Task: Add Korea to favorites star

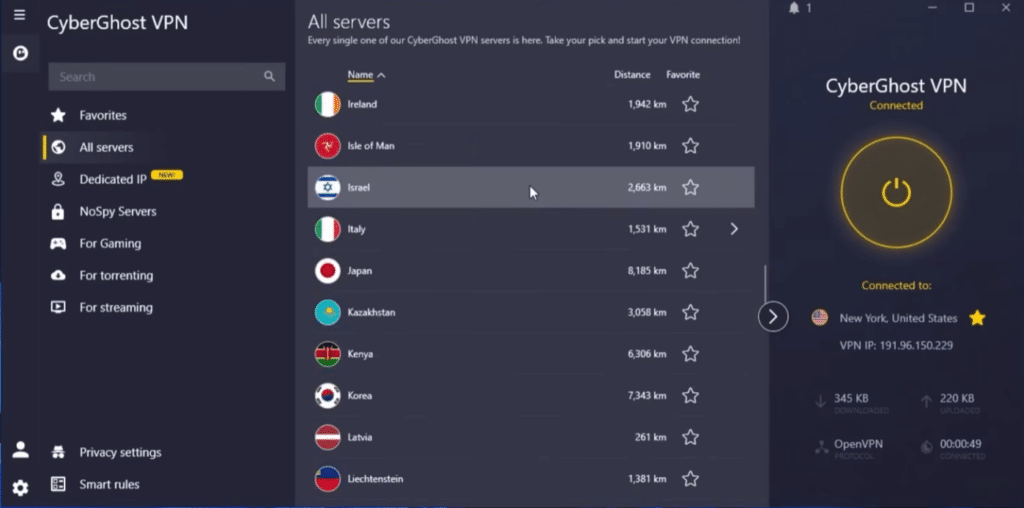Action: [x=690, y=396]
